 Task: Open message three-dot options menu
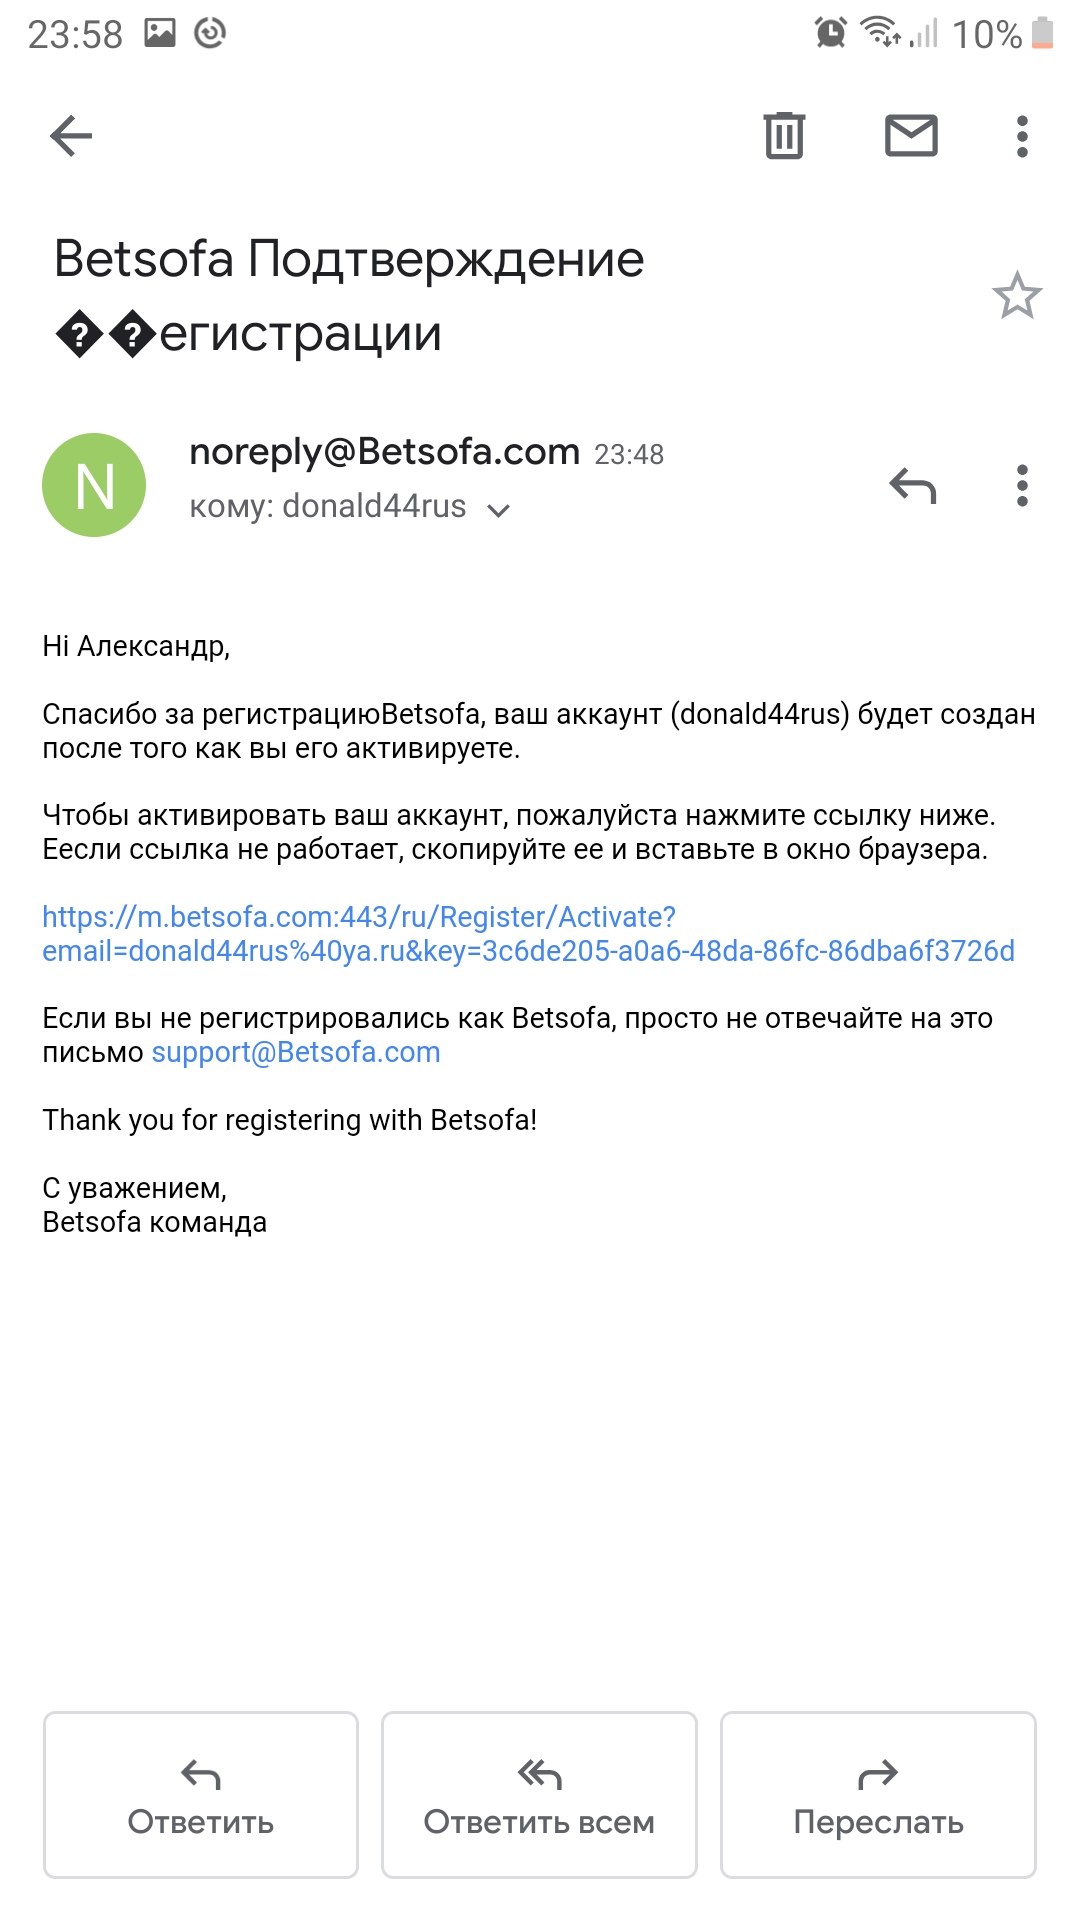pos(1021,486)
